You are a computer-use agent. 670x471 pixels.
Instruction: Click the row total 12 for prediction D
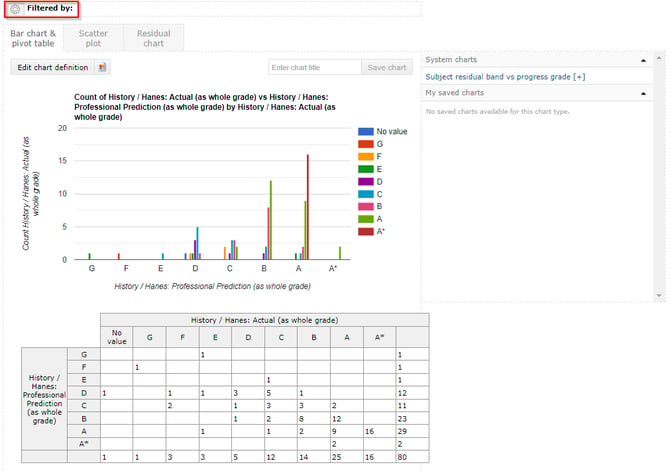(x=412, y=393)
